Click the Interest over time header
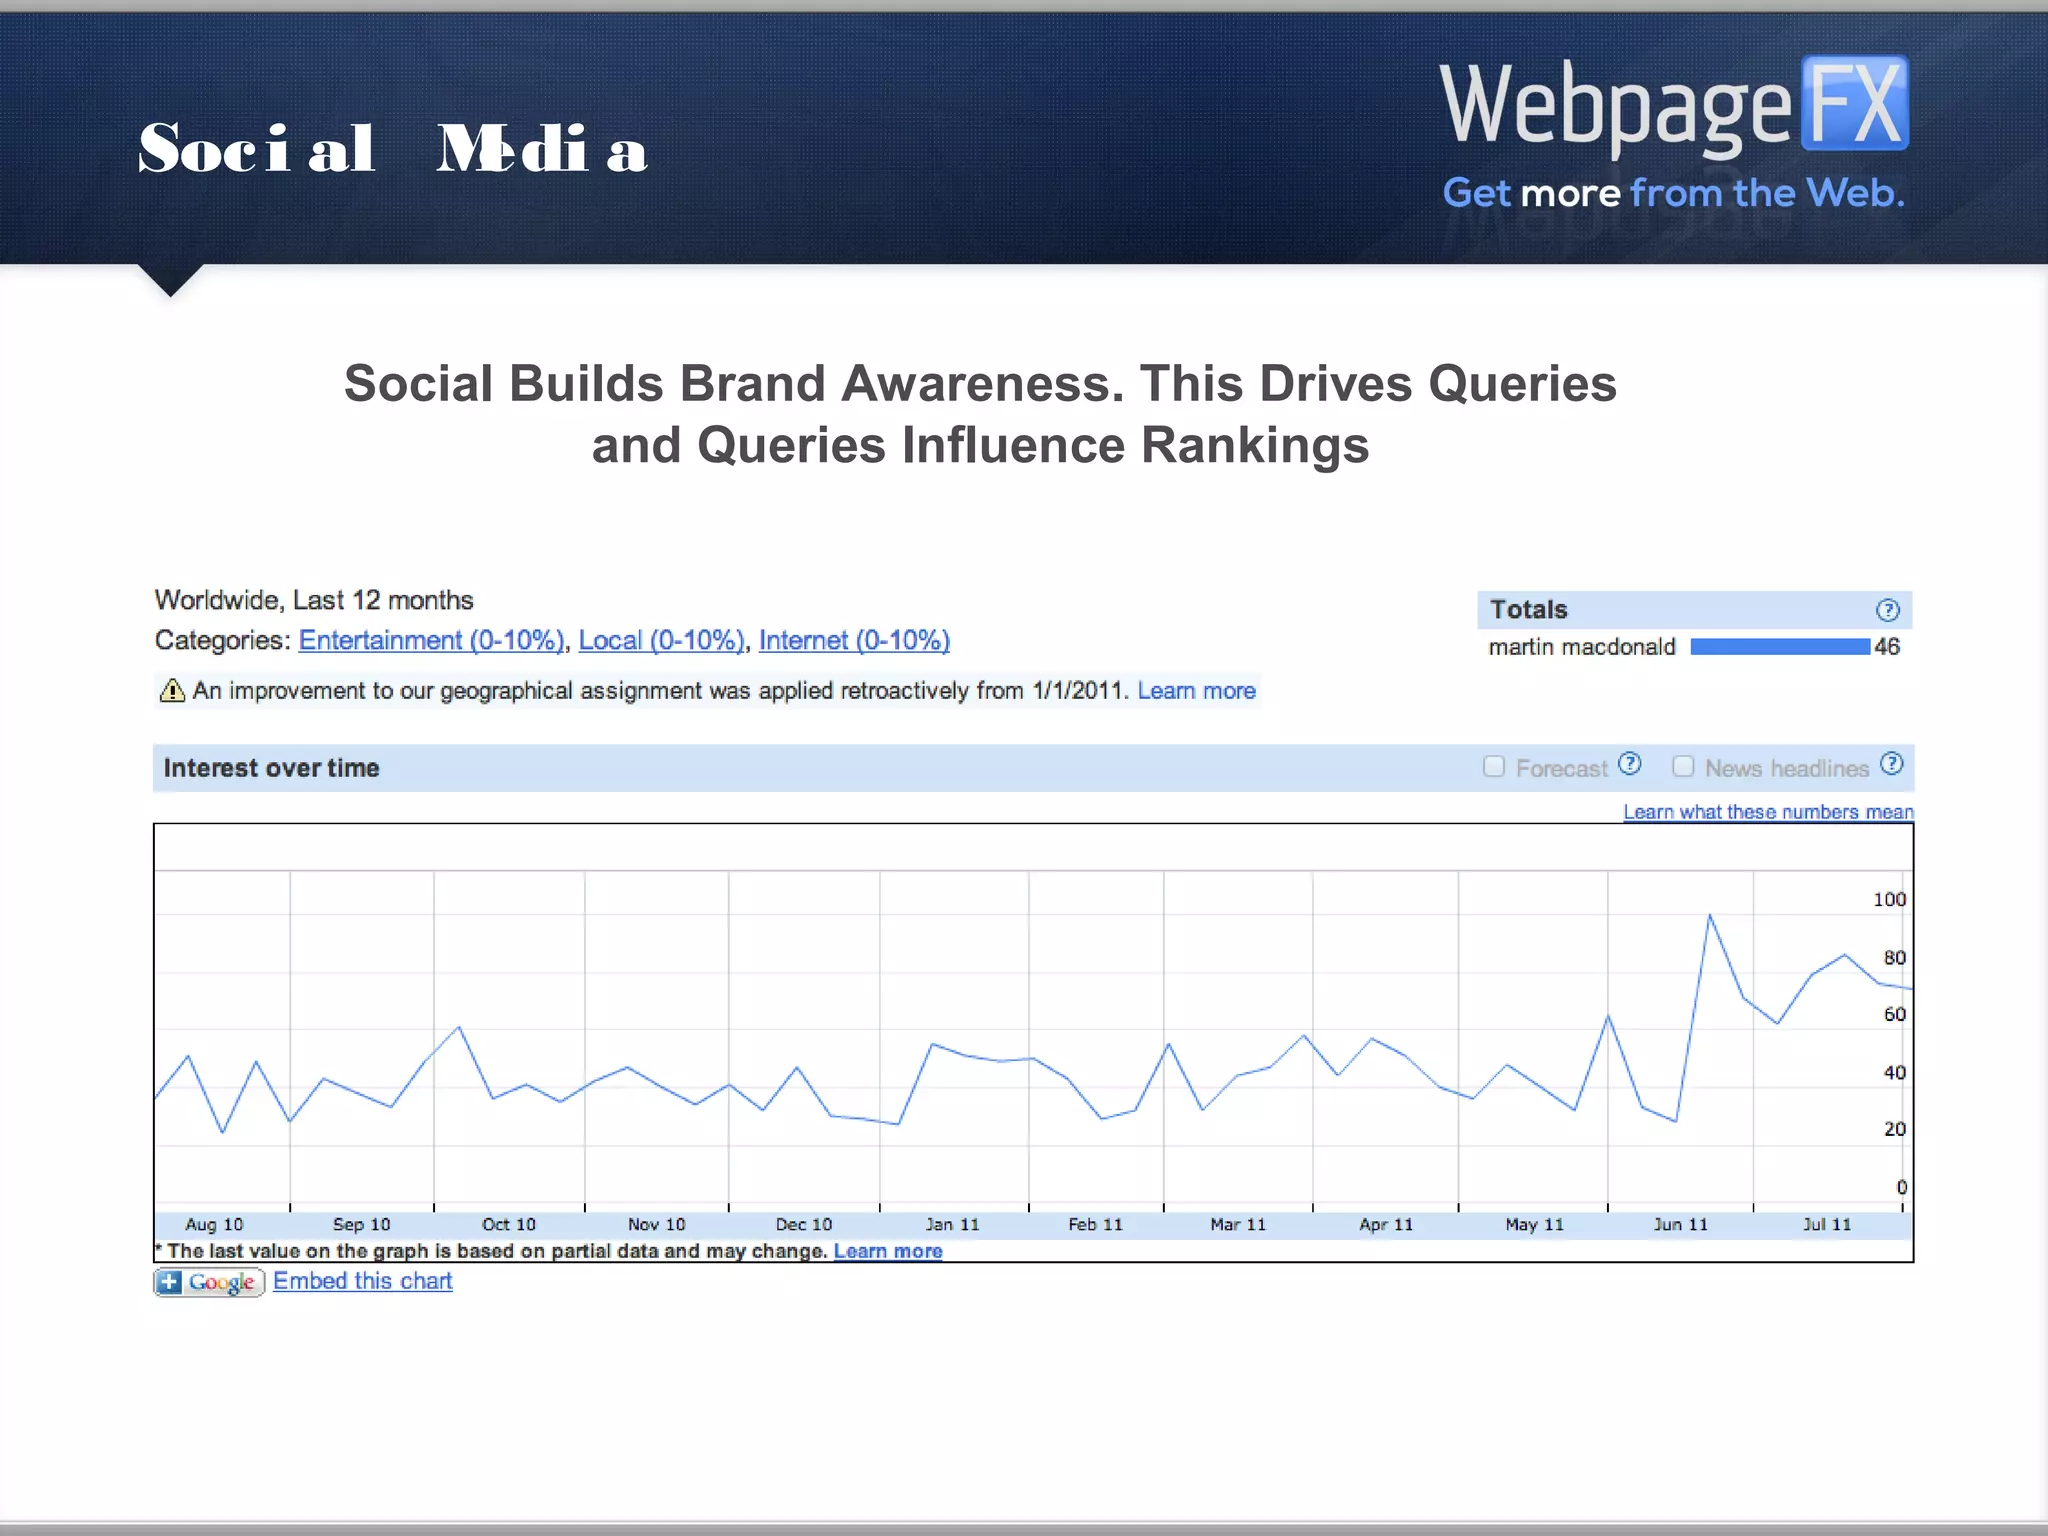Viewport: 2048px width, 1536px height. (271, 768)
